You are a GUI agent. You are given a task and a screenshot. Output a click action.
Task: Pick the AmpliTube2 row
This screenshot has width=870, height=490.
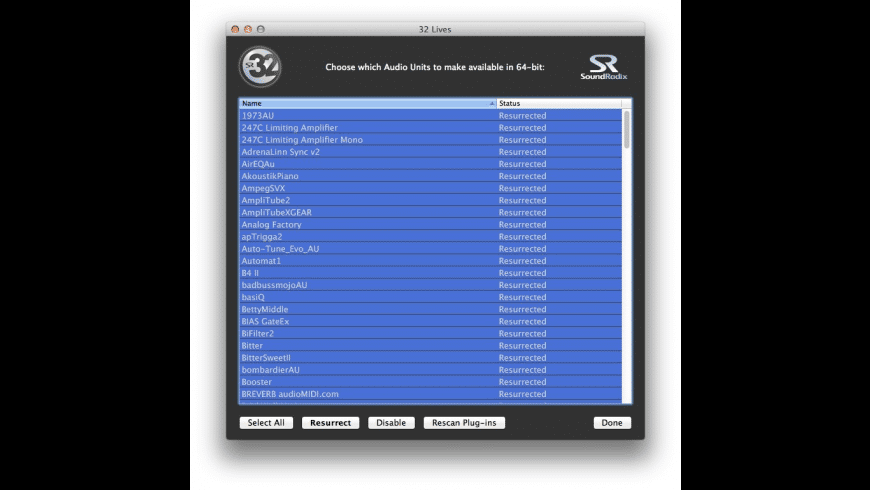431,200
